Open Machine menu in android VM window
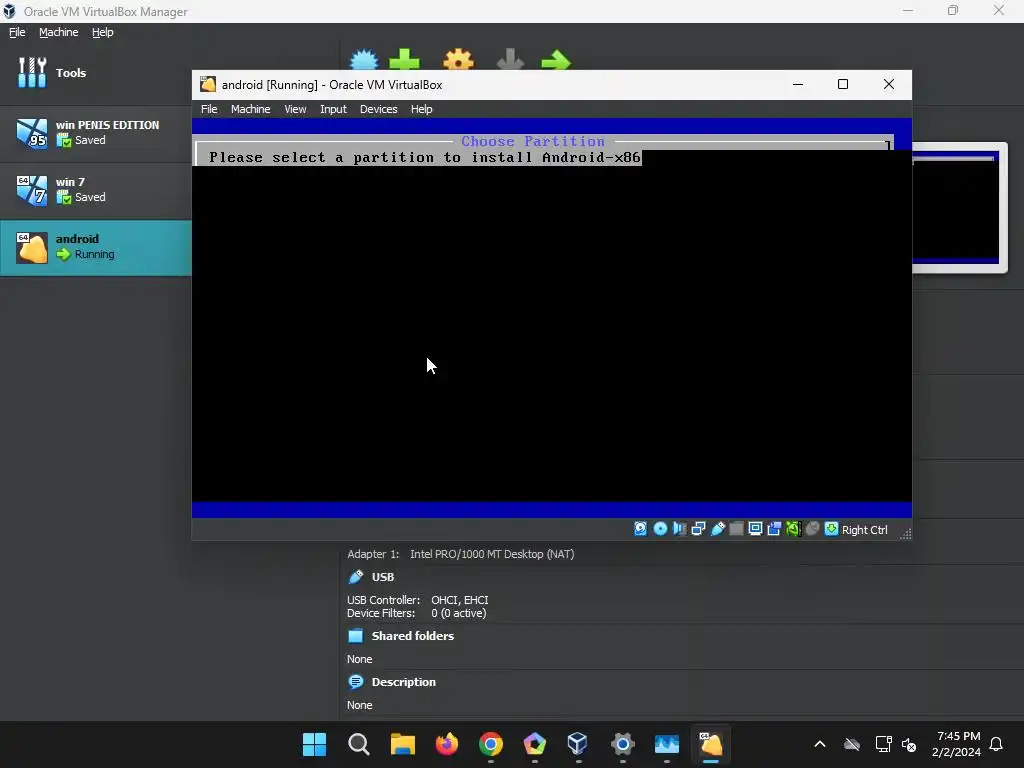 click(x=250, y=109)
